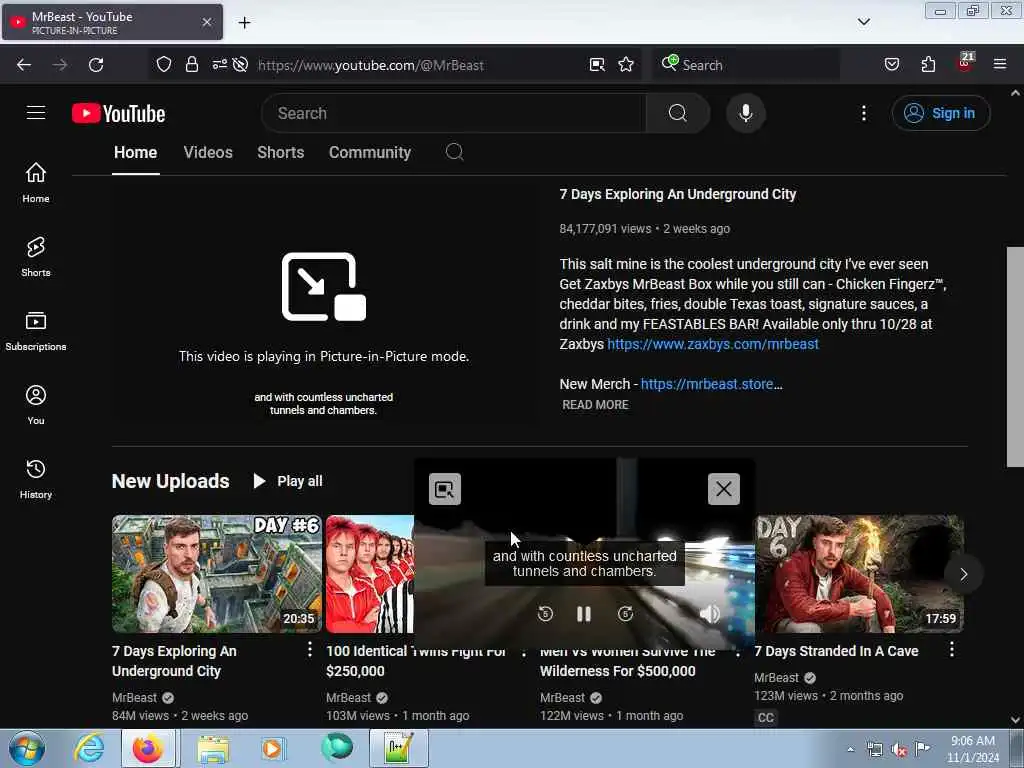Image resolution: width=1024 pixels, height=768 pixels.
Task: Switch to the Community channel tab
Action: pos(370,152)
